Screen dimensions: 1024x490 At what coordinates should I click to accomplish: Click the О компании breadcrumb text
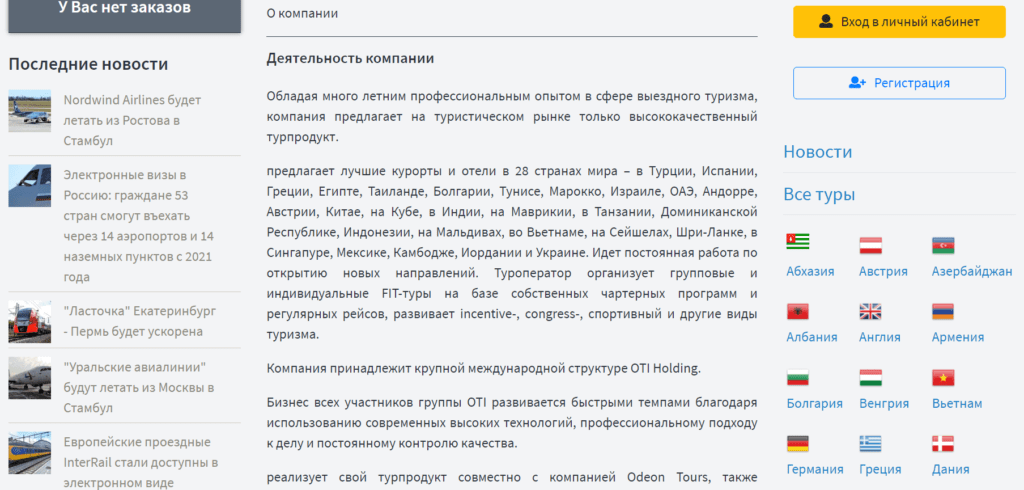coord(302,13)
